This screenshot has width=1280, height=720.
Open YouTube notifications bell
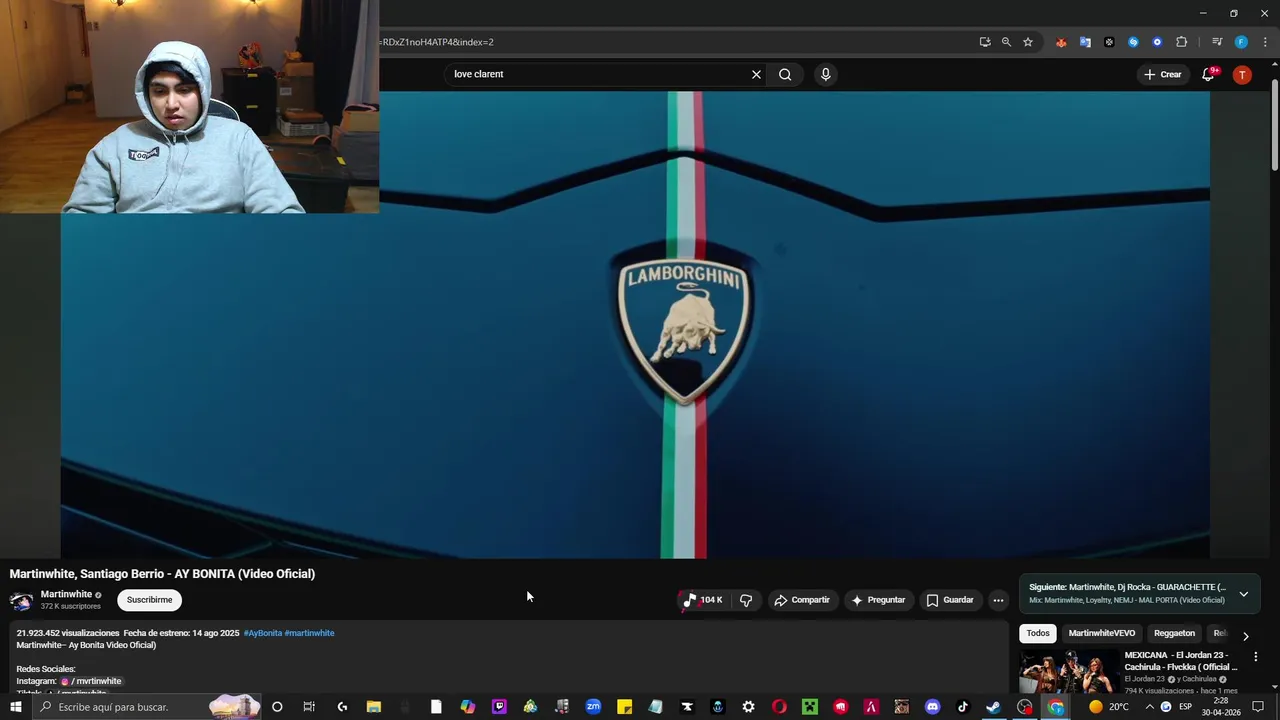[1209, 74]
